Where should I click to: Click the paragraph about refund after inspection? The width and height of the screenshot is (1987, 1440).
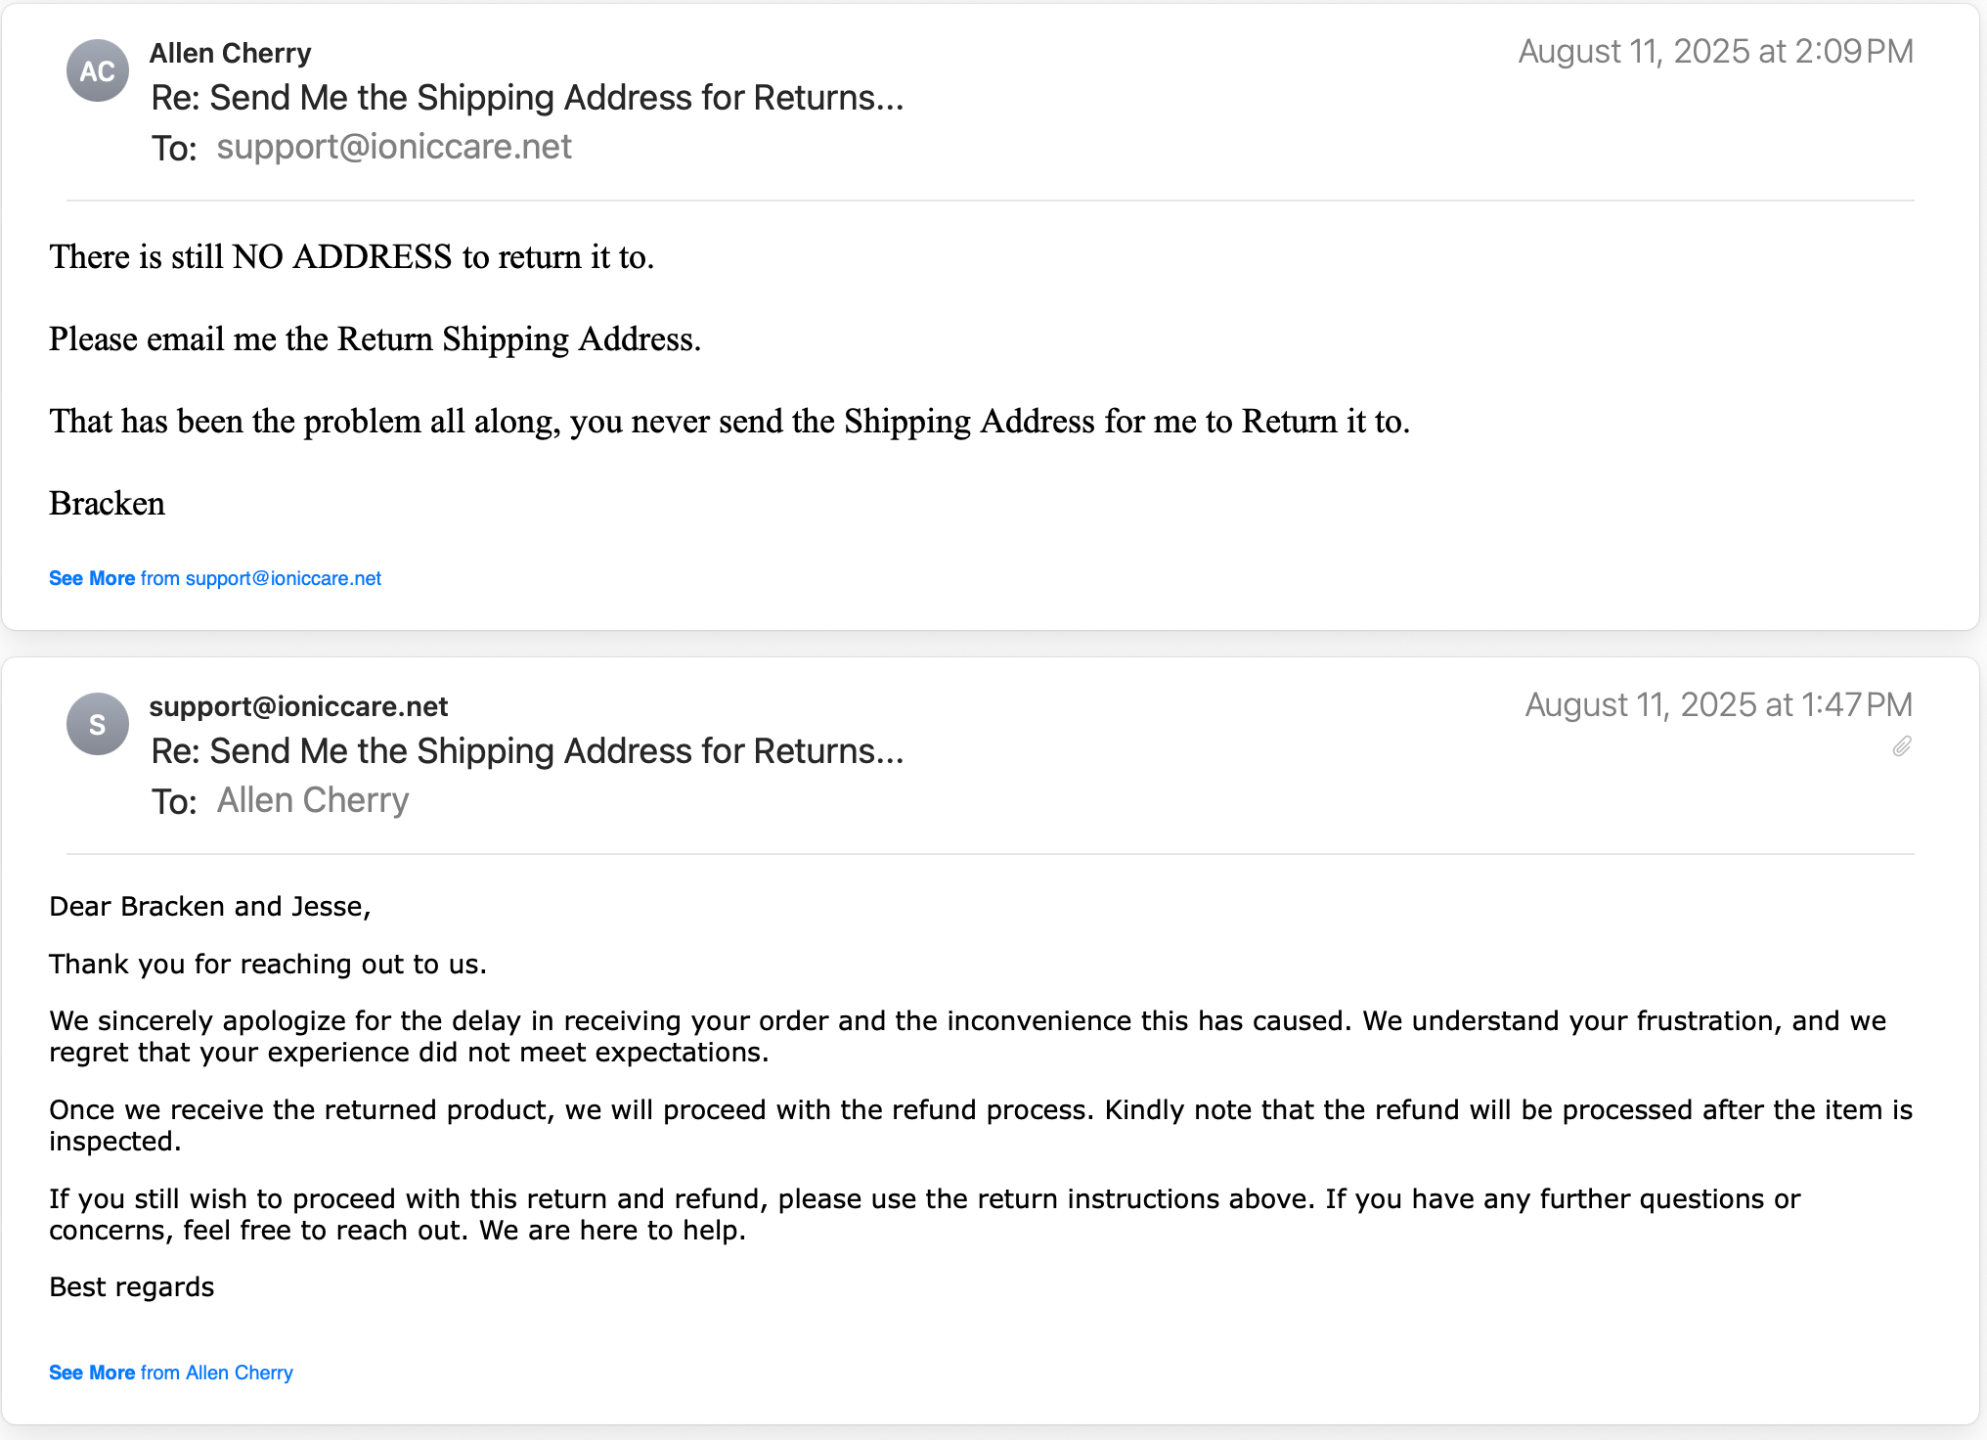(980, 1125)
